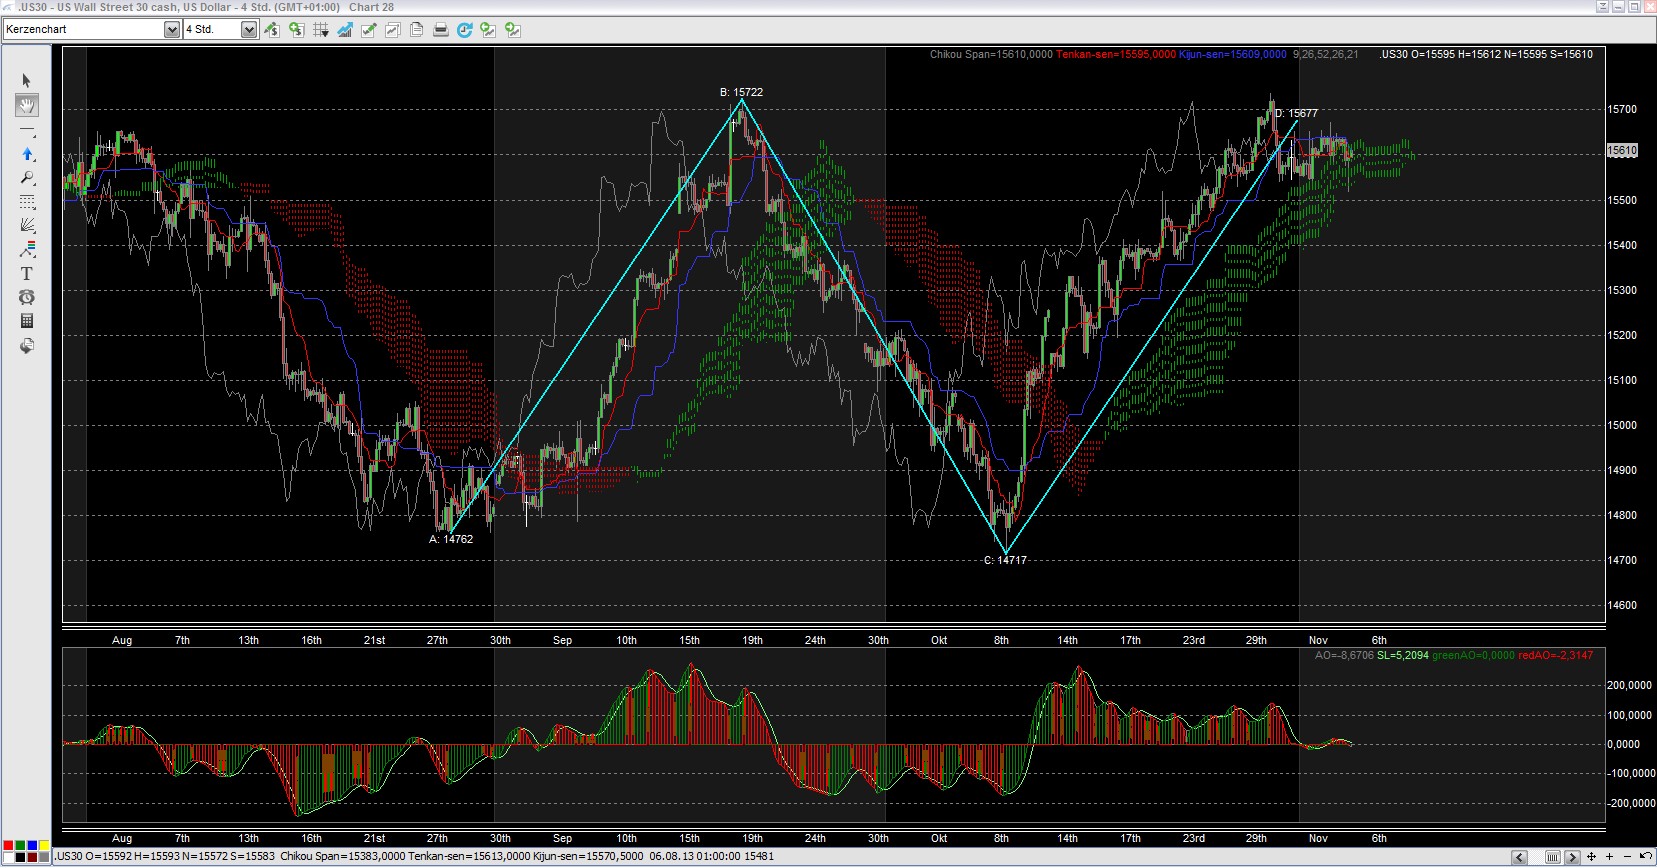
Task: Expand the grid options dropdown icon
Action: click(321, 30)
